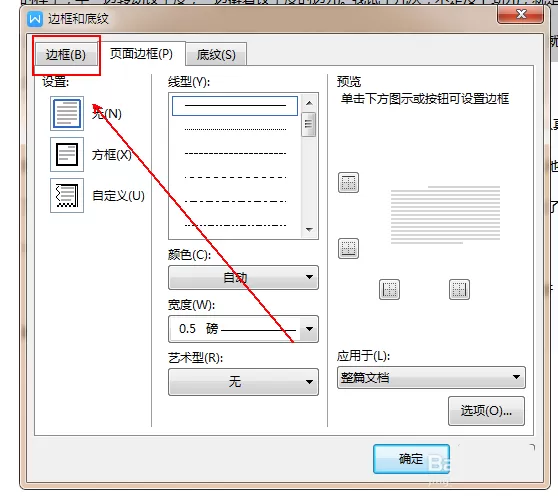Screen dimensions: 558x500
Task: Select the 无(N) no-border setting icon
Action: tap(67, 114)
